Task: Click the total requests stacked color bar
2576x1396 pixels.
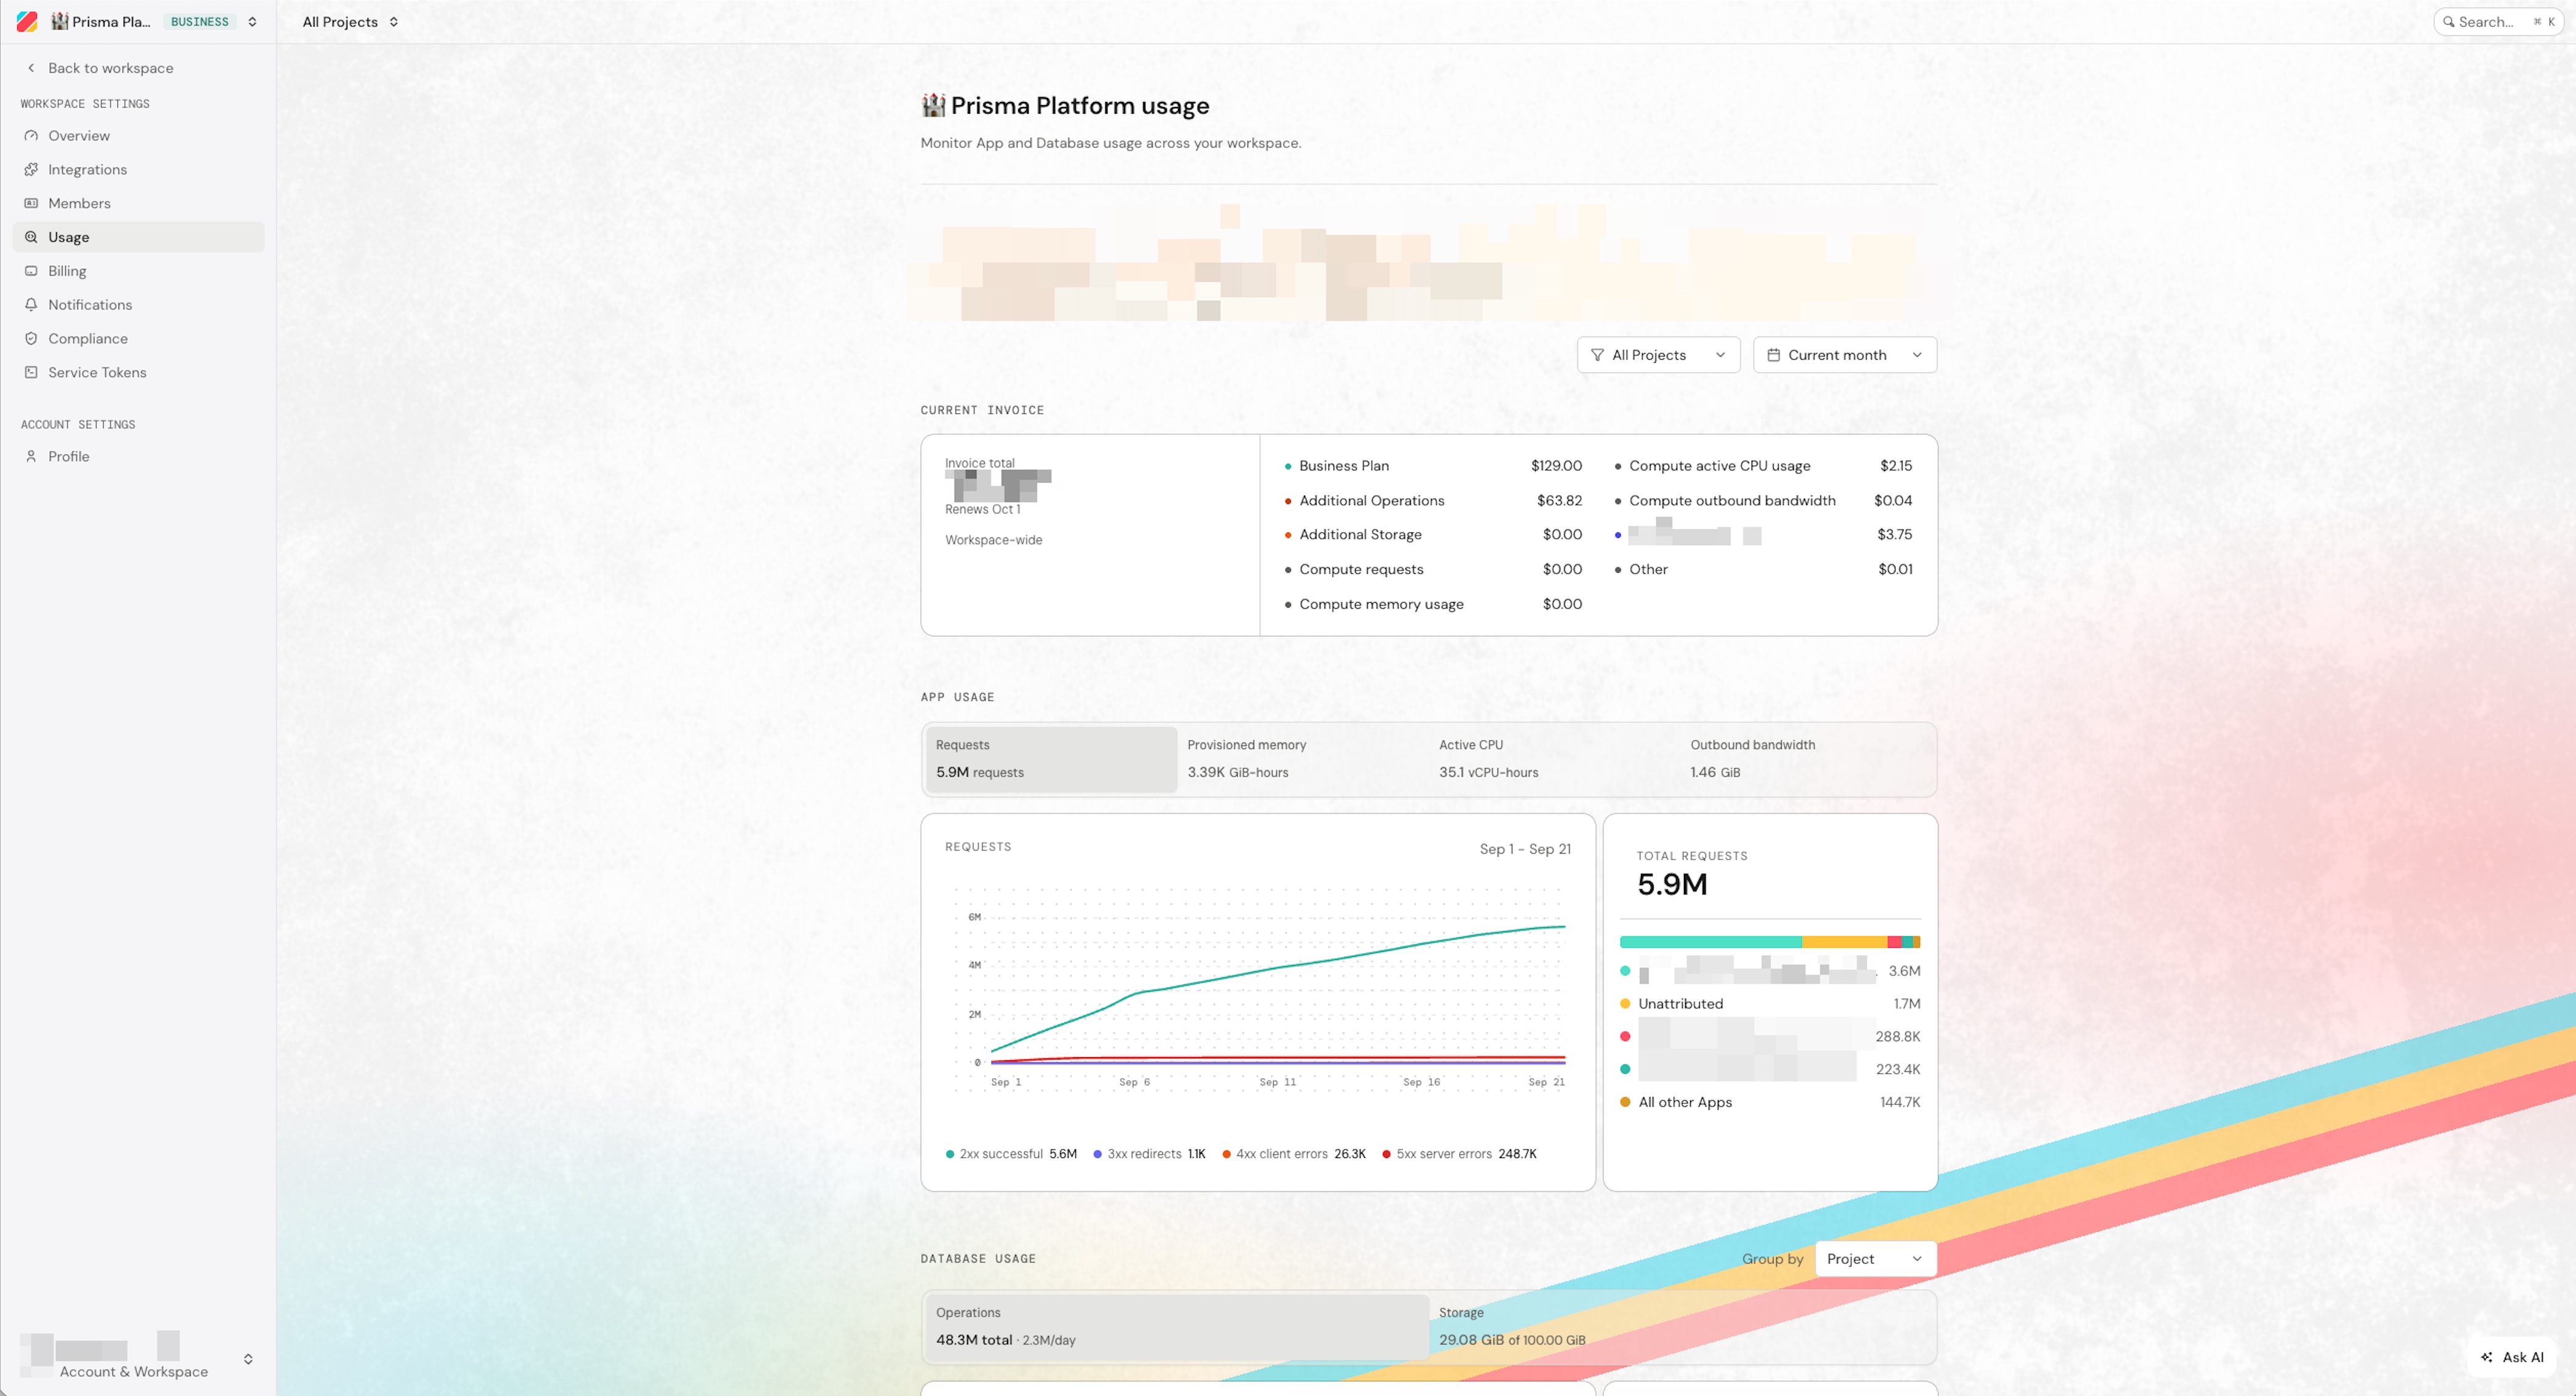Action: click(x=1770, y=942)
